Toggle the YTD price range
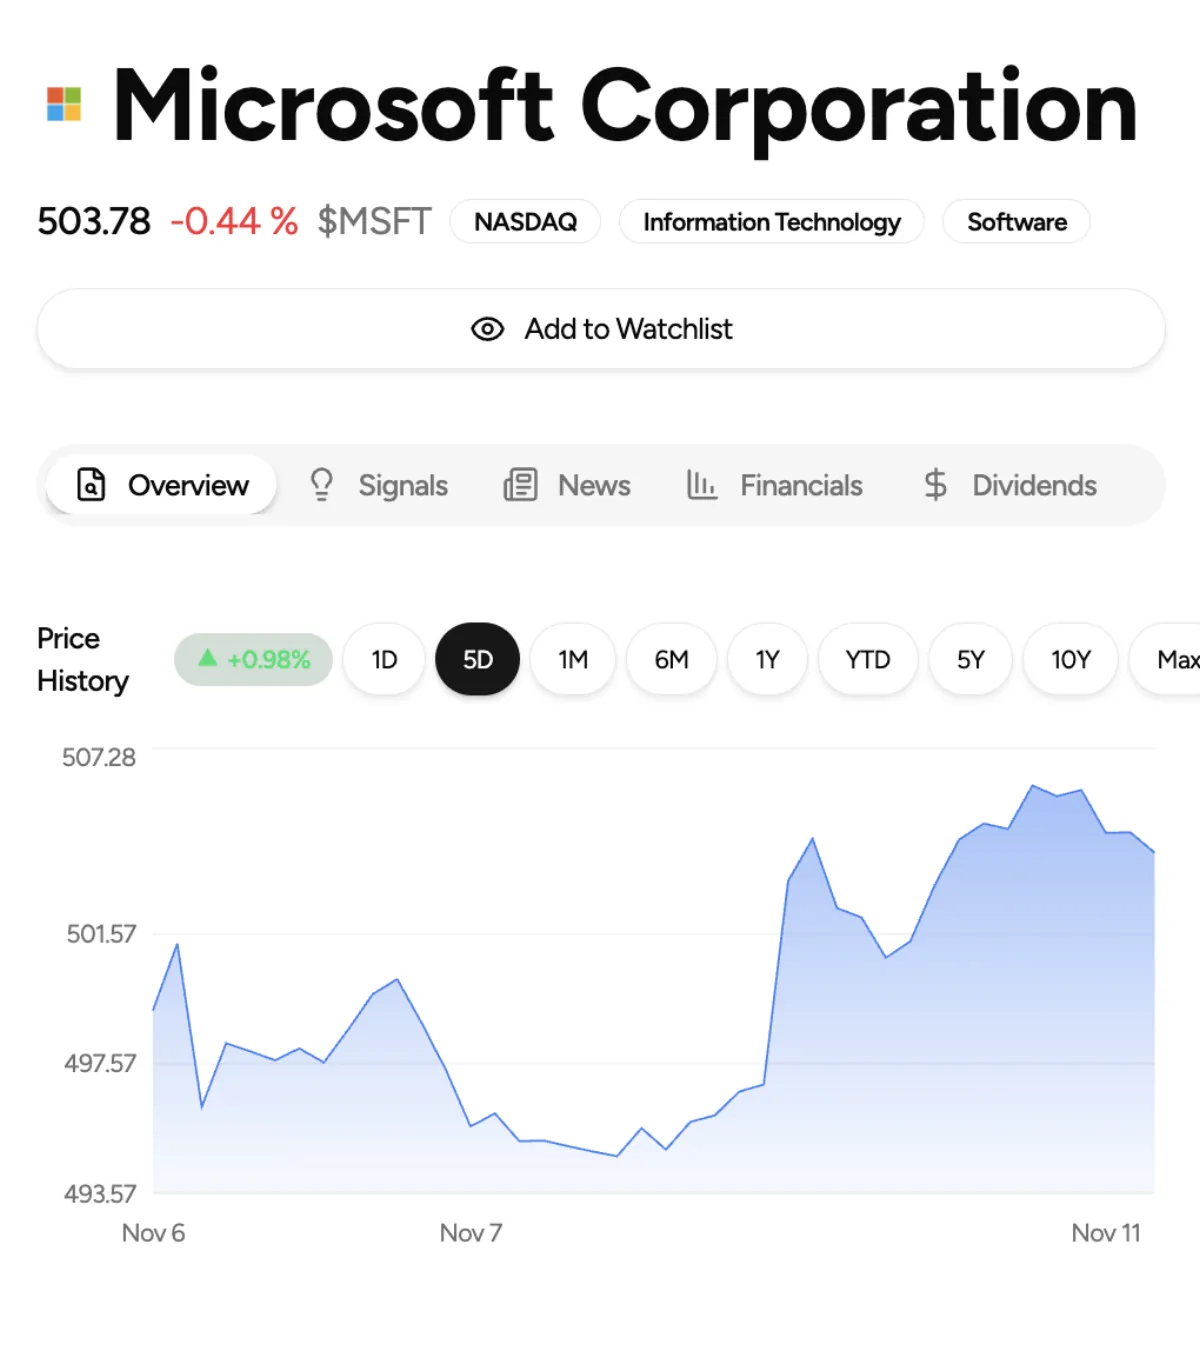 (866, 659)
